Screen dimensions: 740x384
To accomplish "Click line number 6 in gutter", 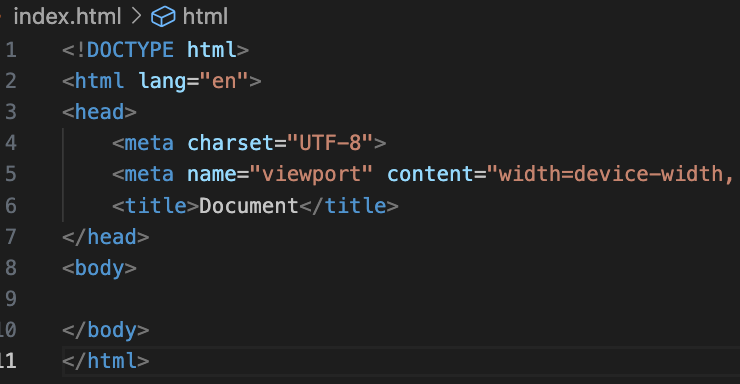I will (11, 206).
